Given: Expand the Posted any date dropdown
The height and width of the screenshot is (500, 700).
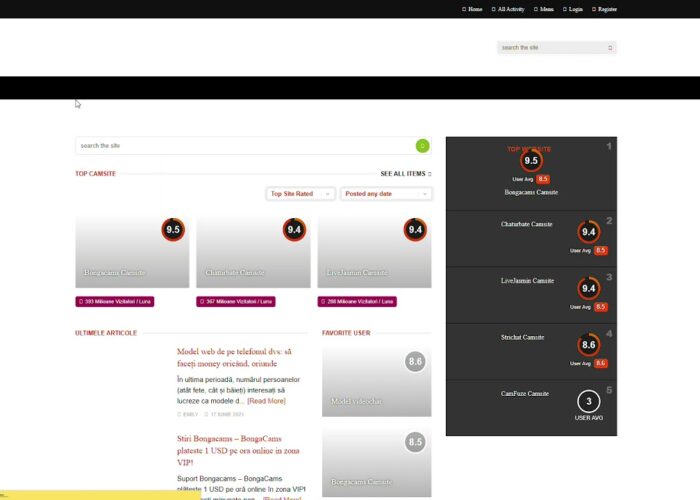Looking at the screenshot, I should tap(386, 194).
